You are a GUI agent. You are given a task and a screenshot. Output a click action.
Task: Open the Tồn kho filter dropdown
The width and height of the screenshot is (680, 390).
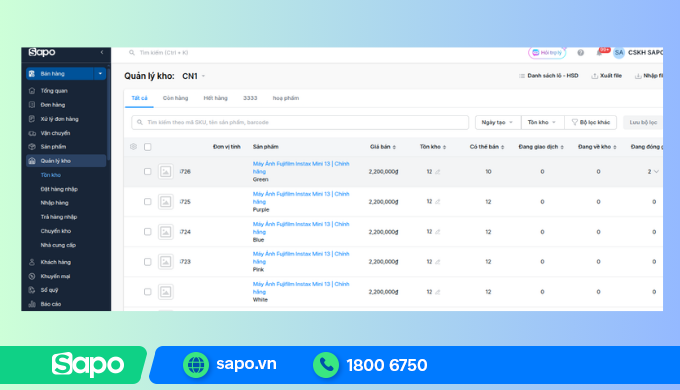[543, 122]
